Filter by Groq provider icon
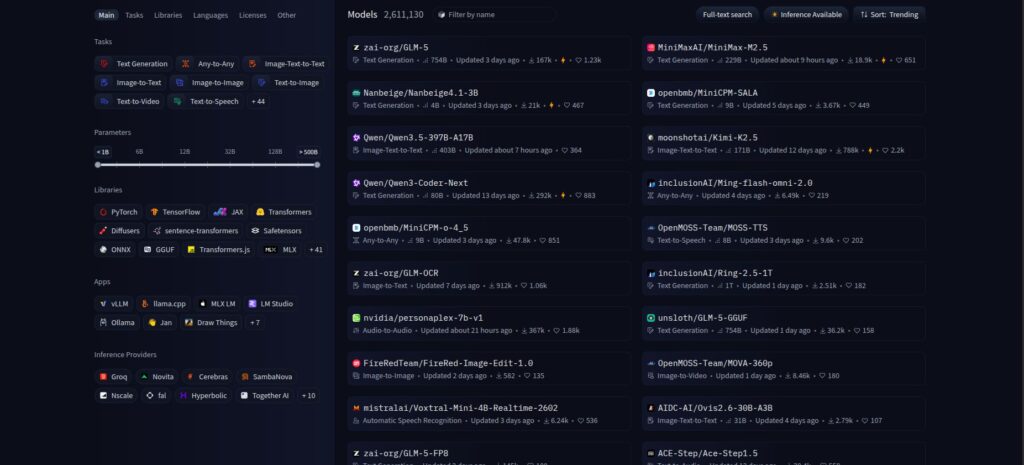Screen dimensions: 1024x465 pyautogui.click(x=103, y=377)
